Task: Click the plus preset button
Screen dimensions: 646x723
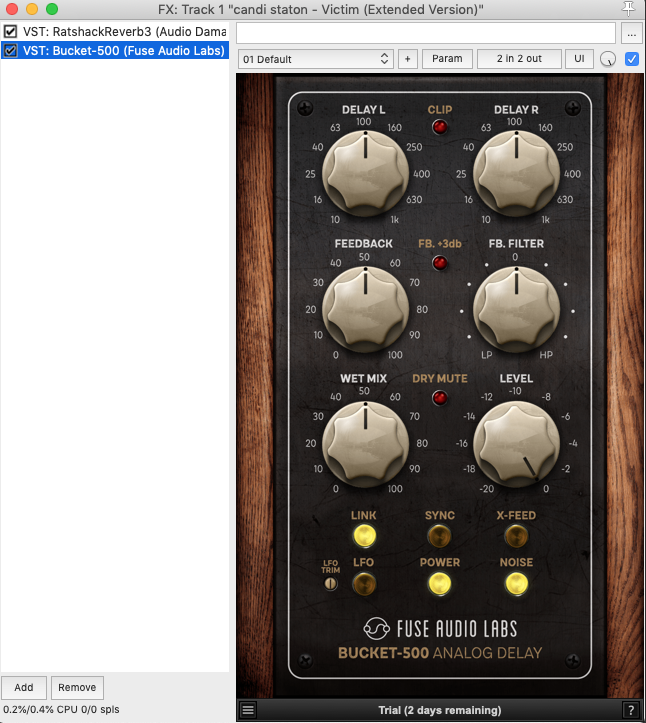Action: coord(408,59)
